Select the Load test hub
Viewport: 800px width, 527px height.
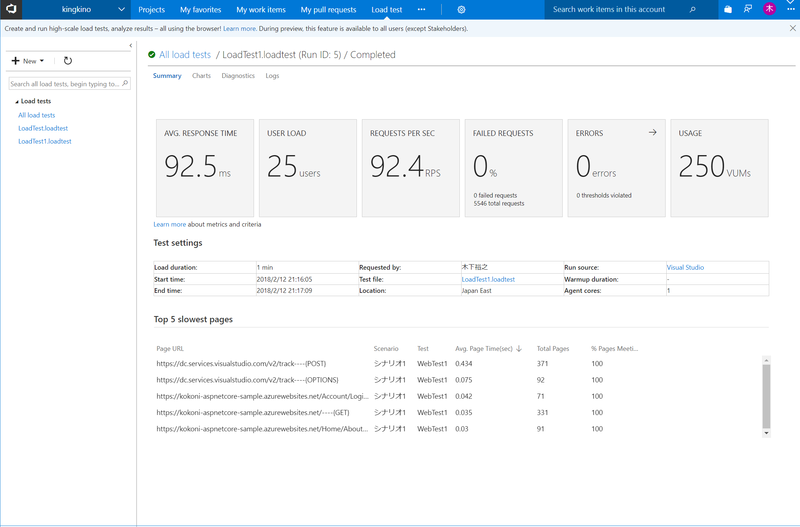(x=387, y=10)
